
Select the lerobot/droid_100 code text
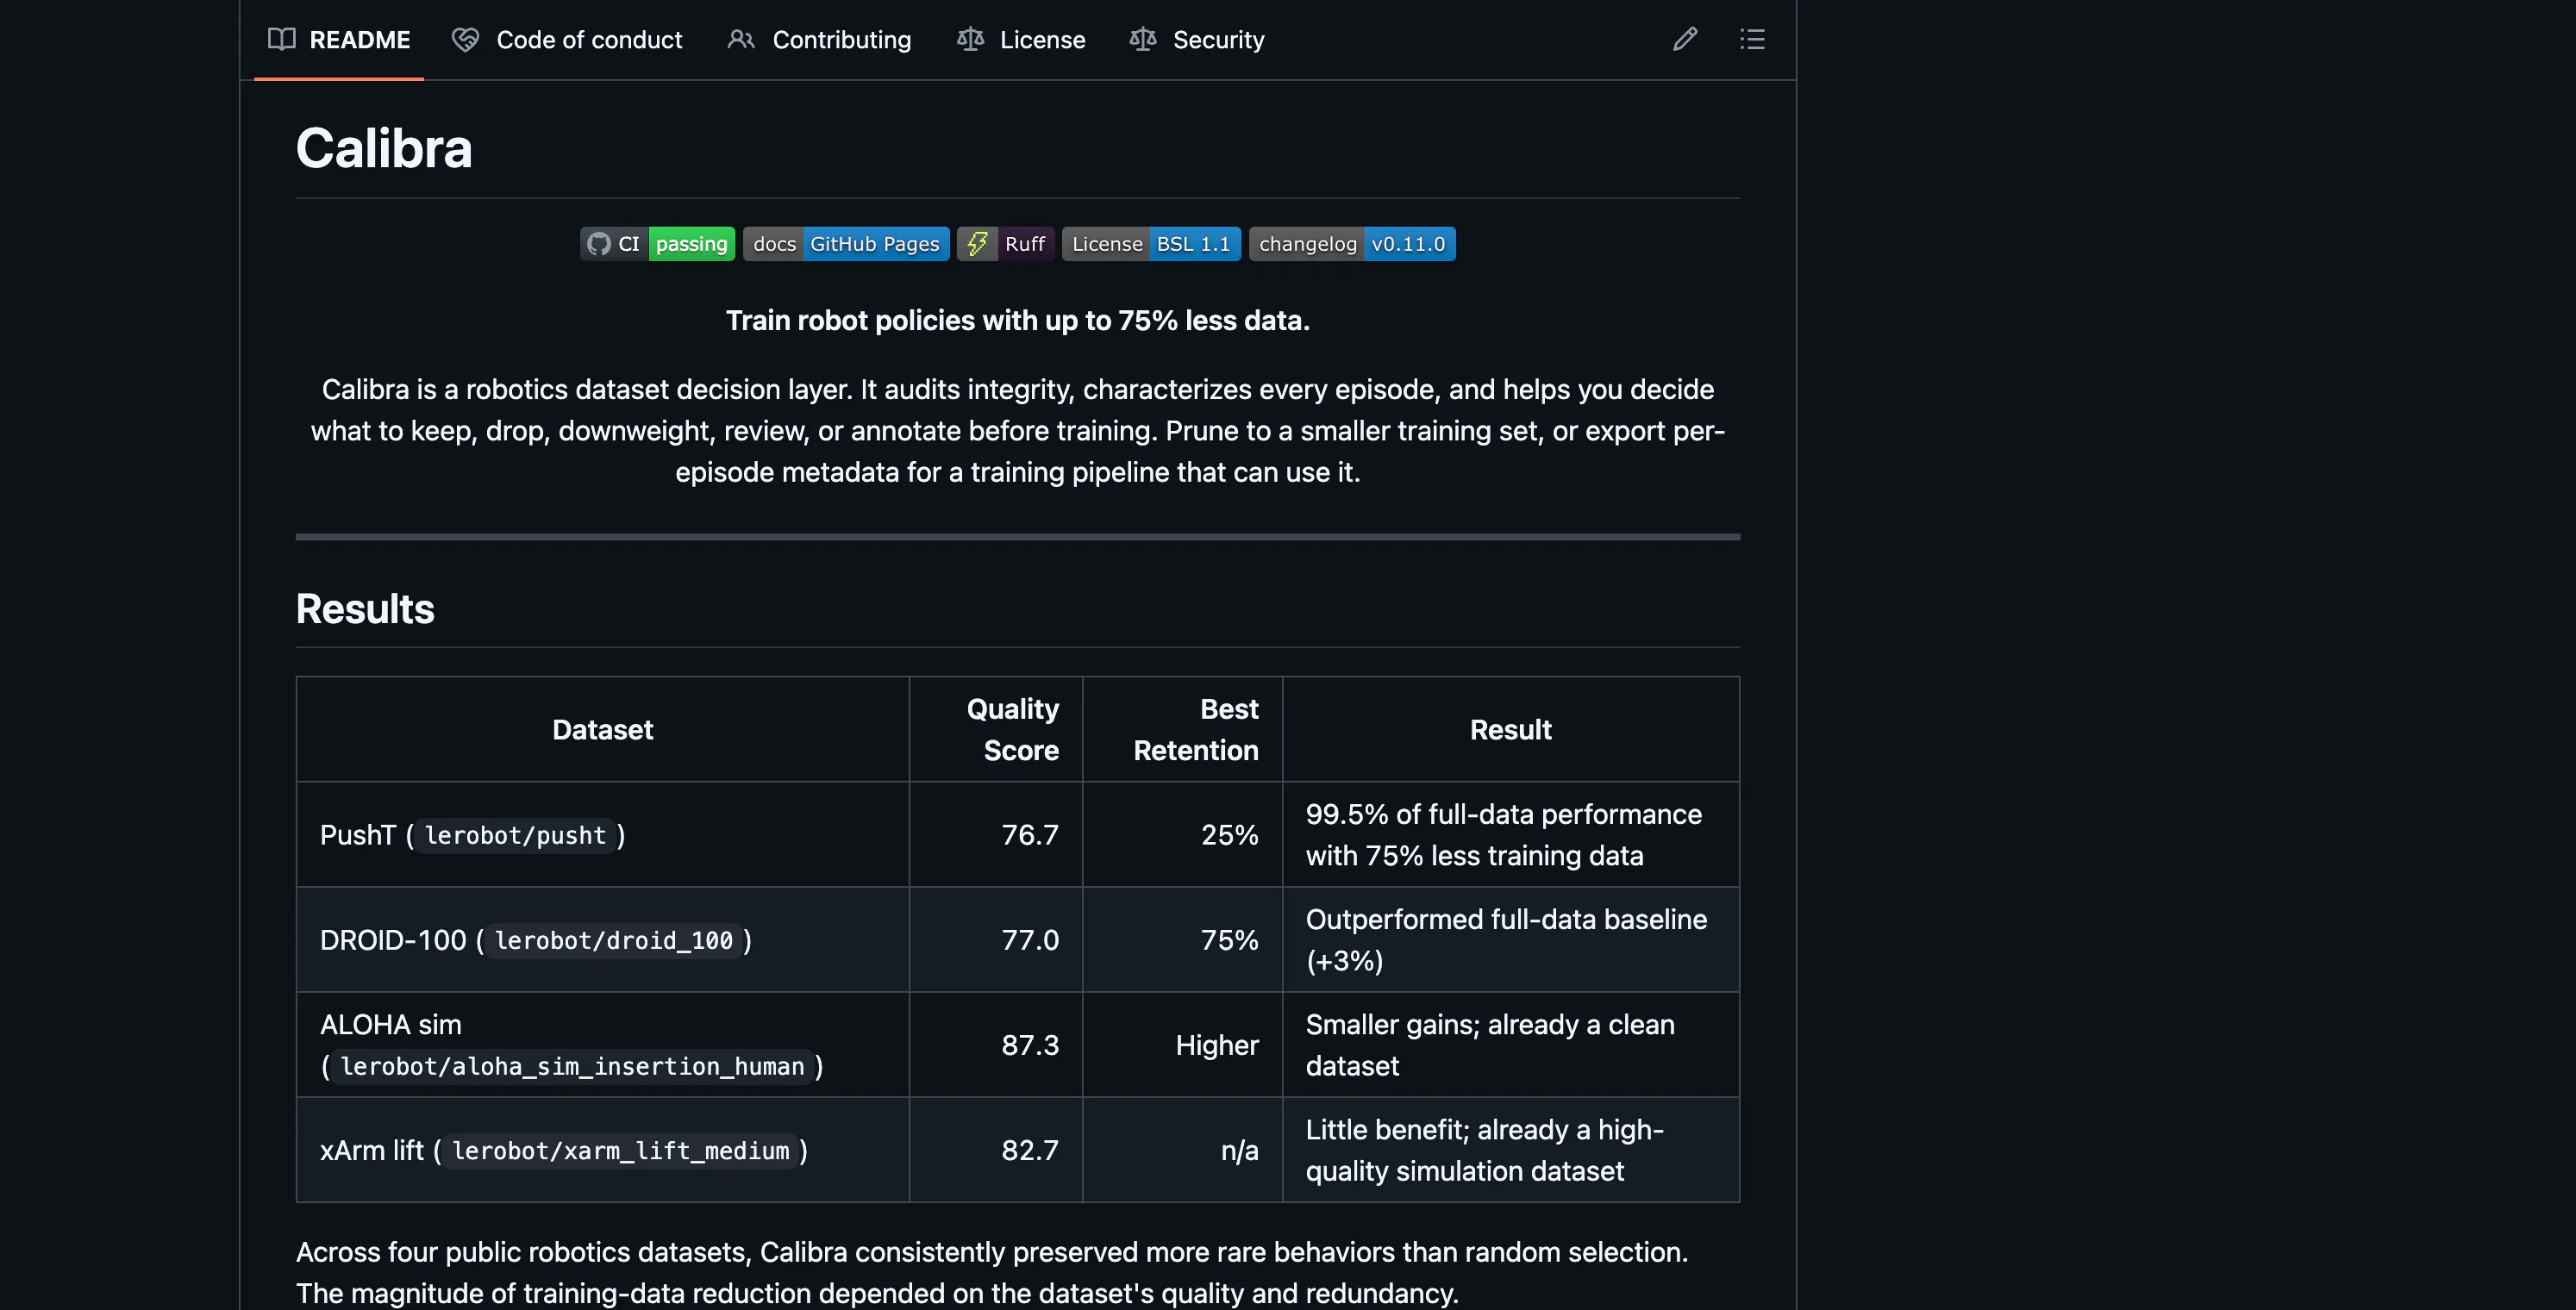point(614,940)
